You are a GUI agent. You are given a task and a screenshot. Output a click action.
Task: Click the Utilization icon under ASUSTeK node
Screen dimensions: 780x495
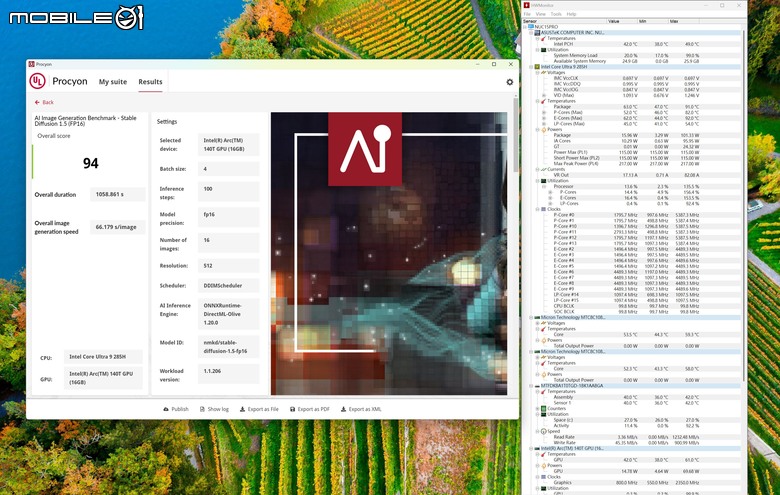544,50
